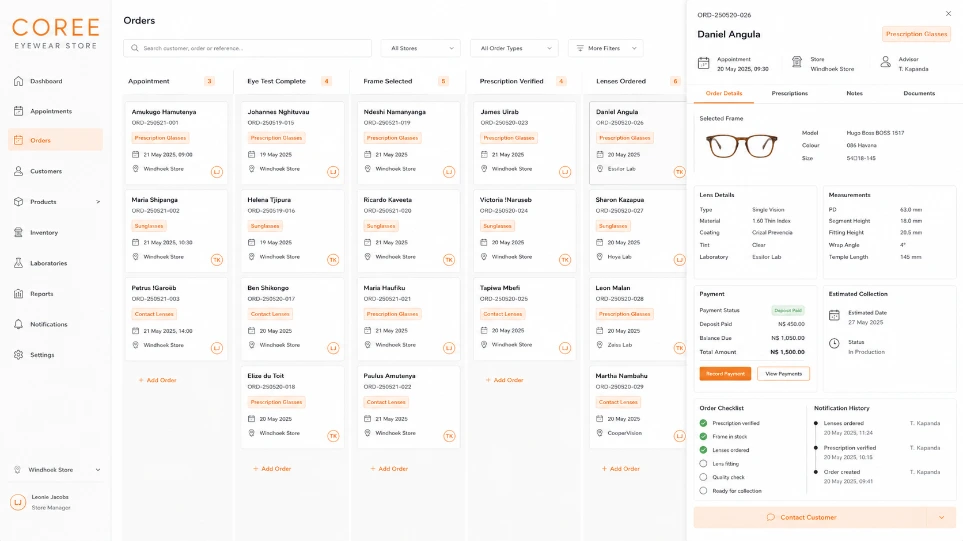Add Order in Prescription Verified column
This screenshot has width=963, height=541.
tap(504, 380)
